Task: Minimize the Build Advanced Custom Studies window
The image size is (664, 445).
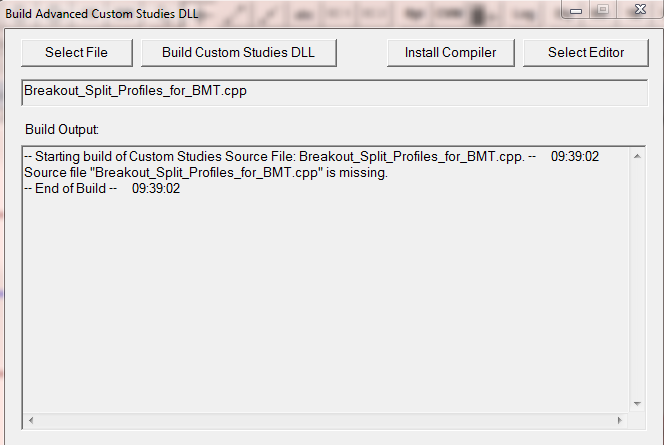Action: [574, 10]
